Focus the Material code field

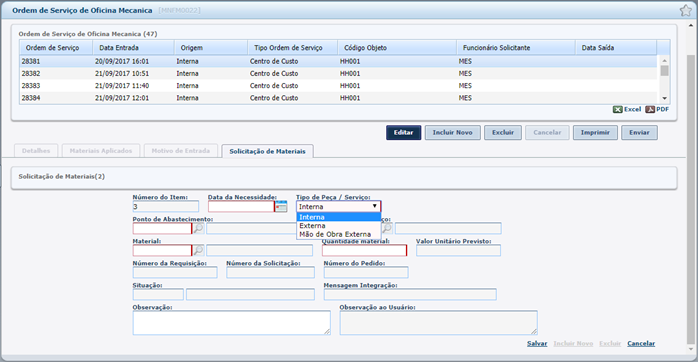162,250
